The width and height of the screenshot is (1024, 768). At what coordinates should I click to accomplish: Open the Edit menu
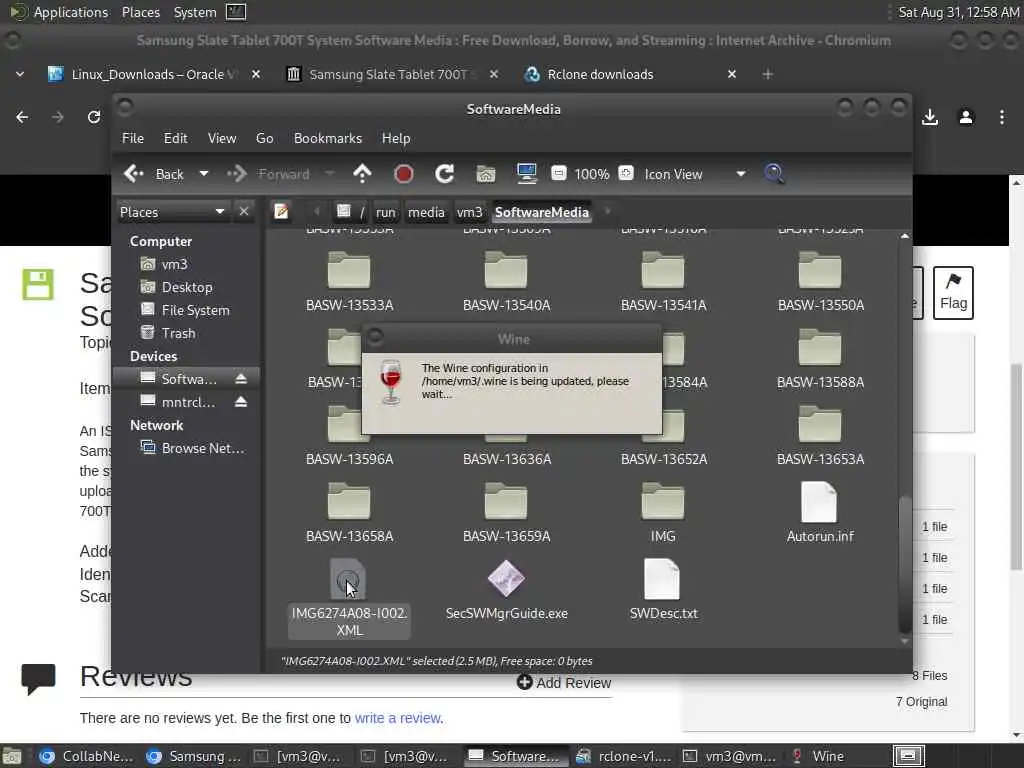coord(175,138)
